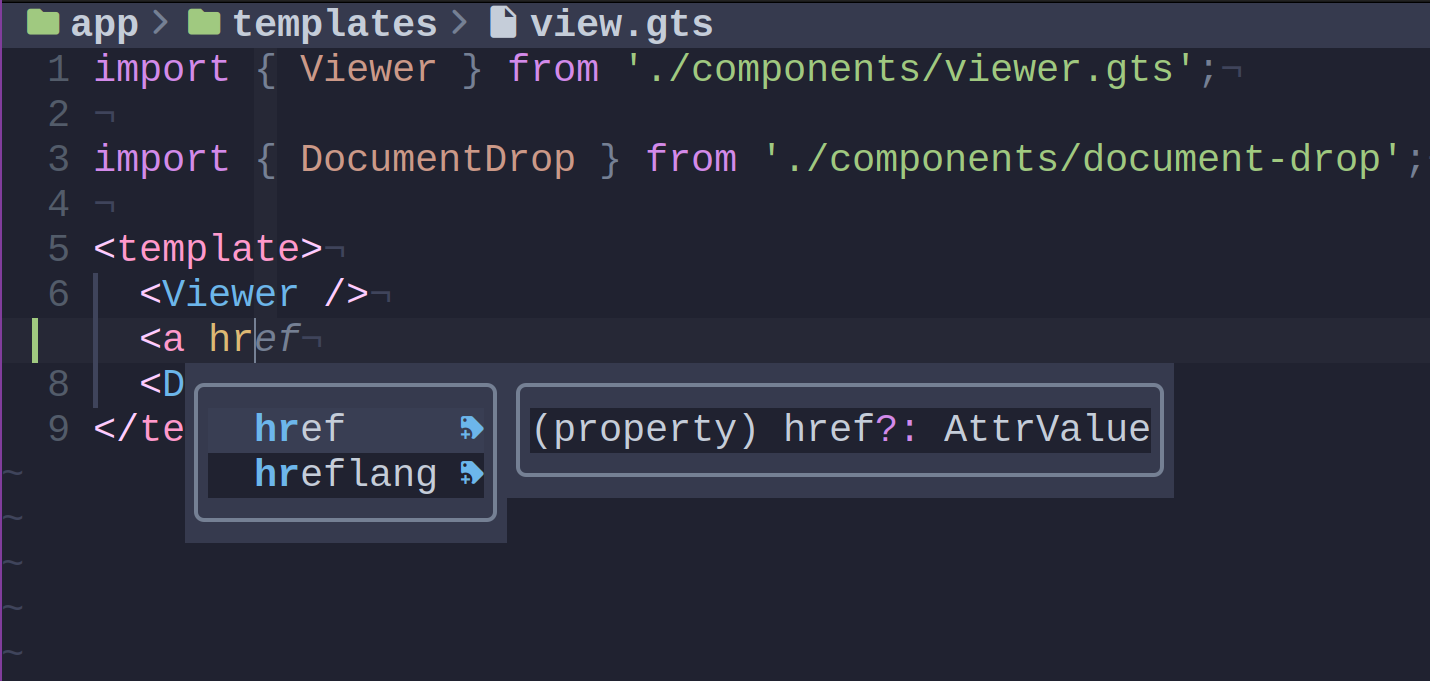Click the property tag icon beside hreflang
1430x681 pixels.
[470, 473]
